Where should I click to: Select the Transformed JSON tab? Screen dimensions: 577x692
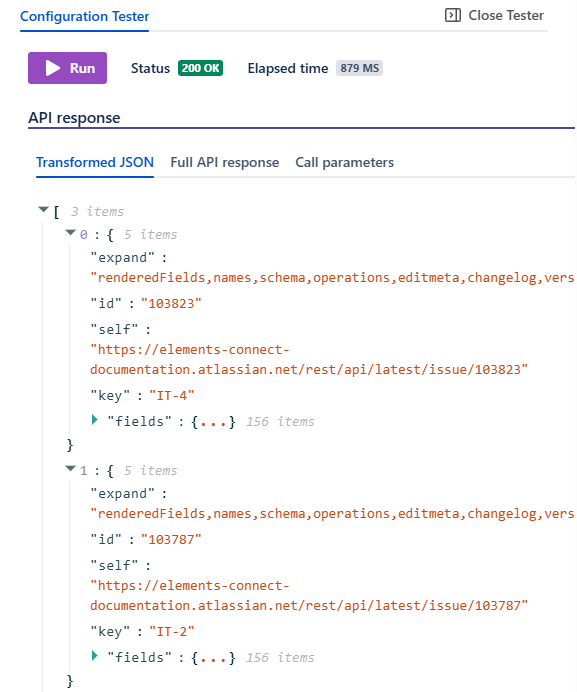pos(95,162)
